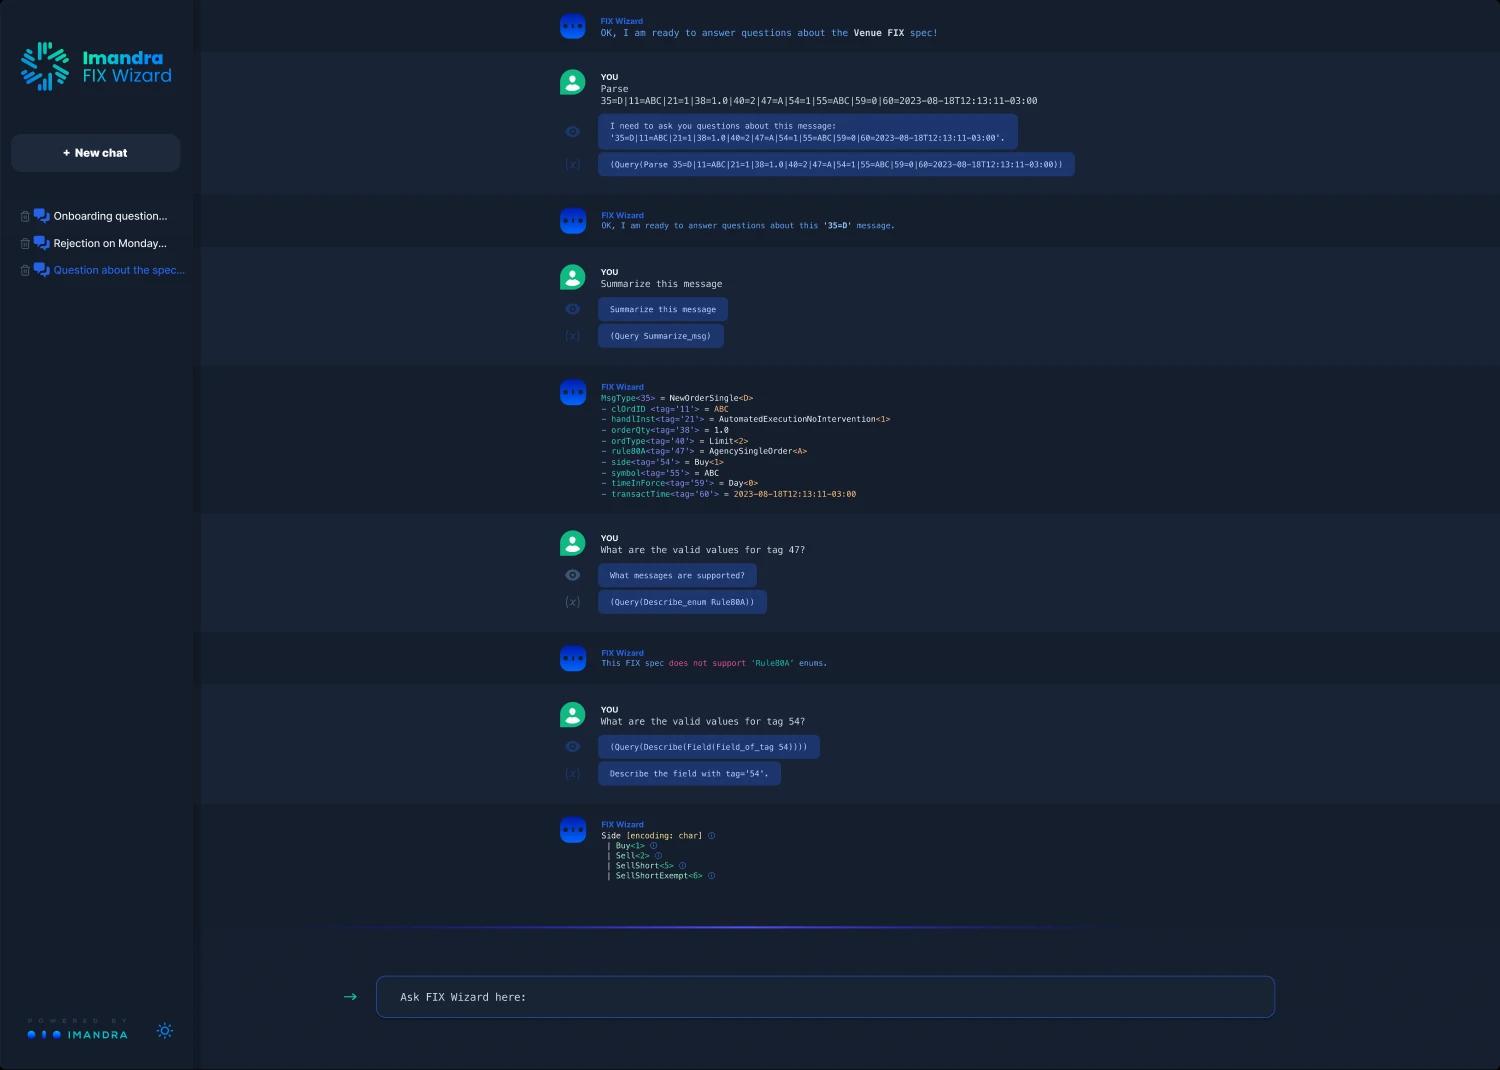Toggle eye icon for the Parse message

coord(572,132)
